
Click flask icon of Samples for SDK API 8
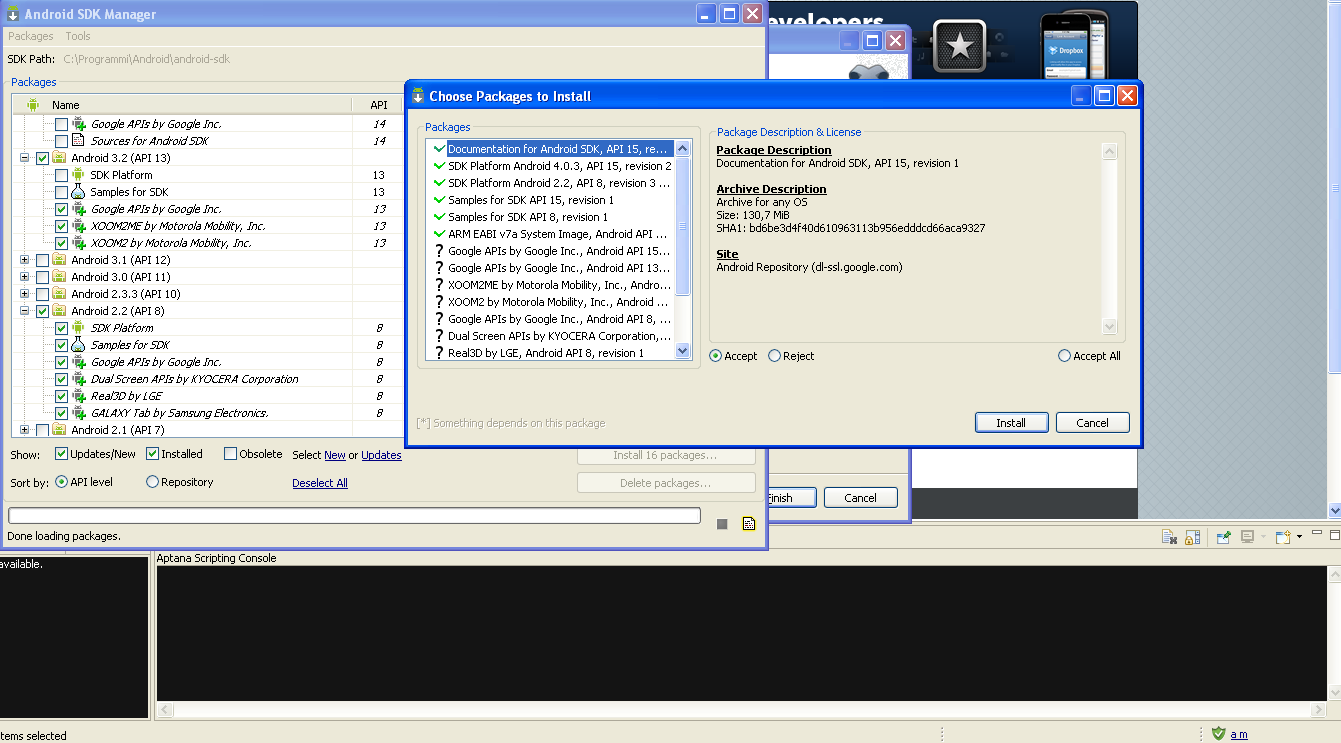point(79,345)
